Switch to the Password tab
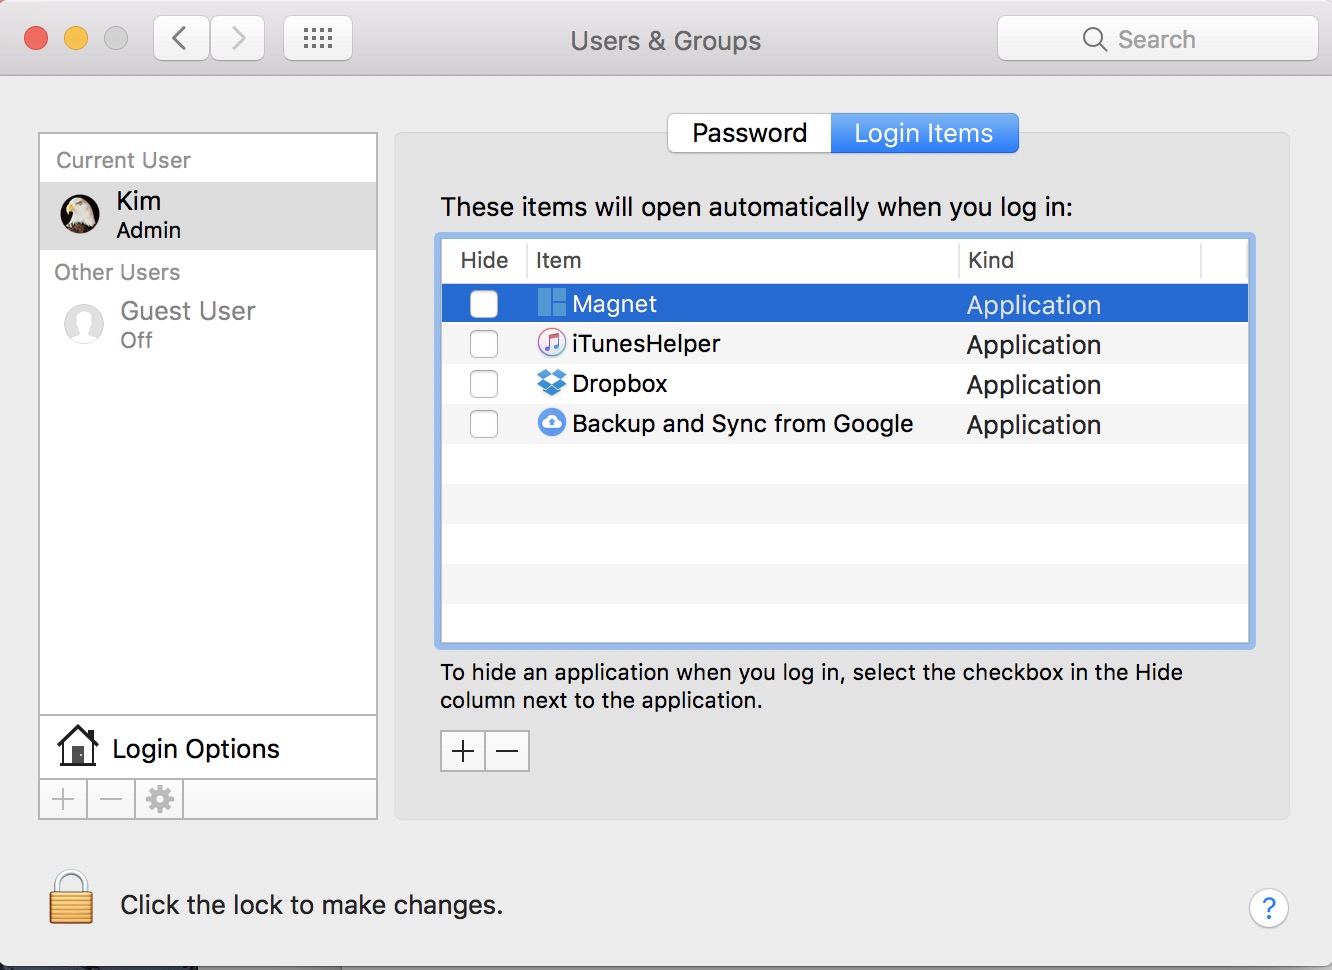 tap(749, 133)
